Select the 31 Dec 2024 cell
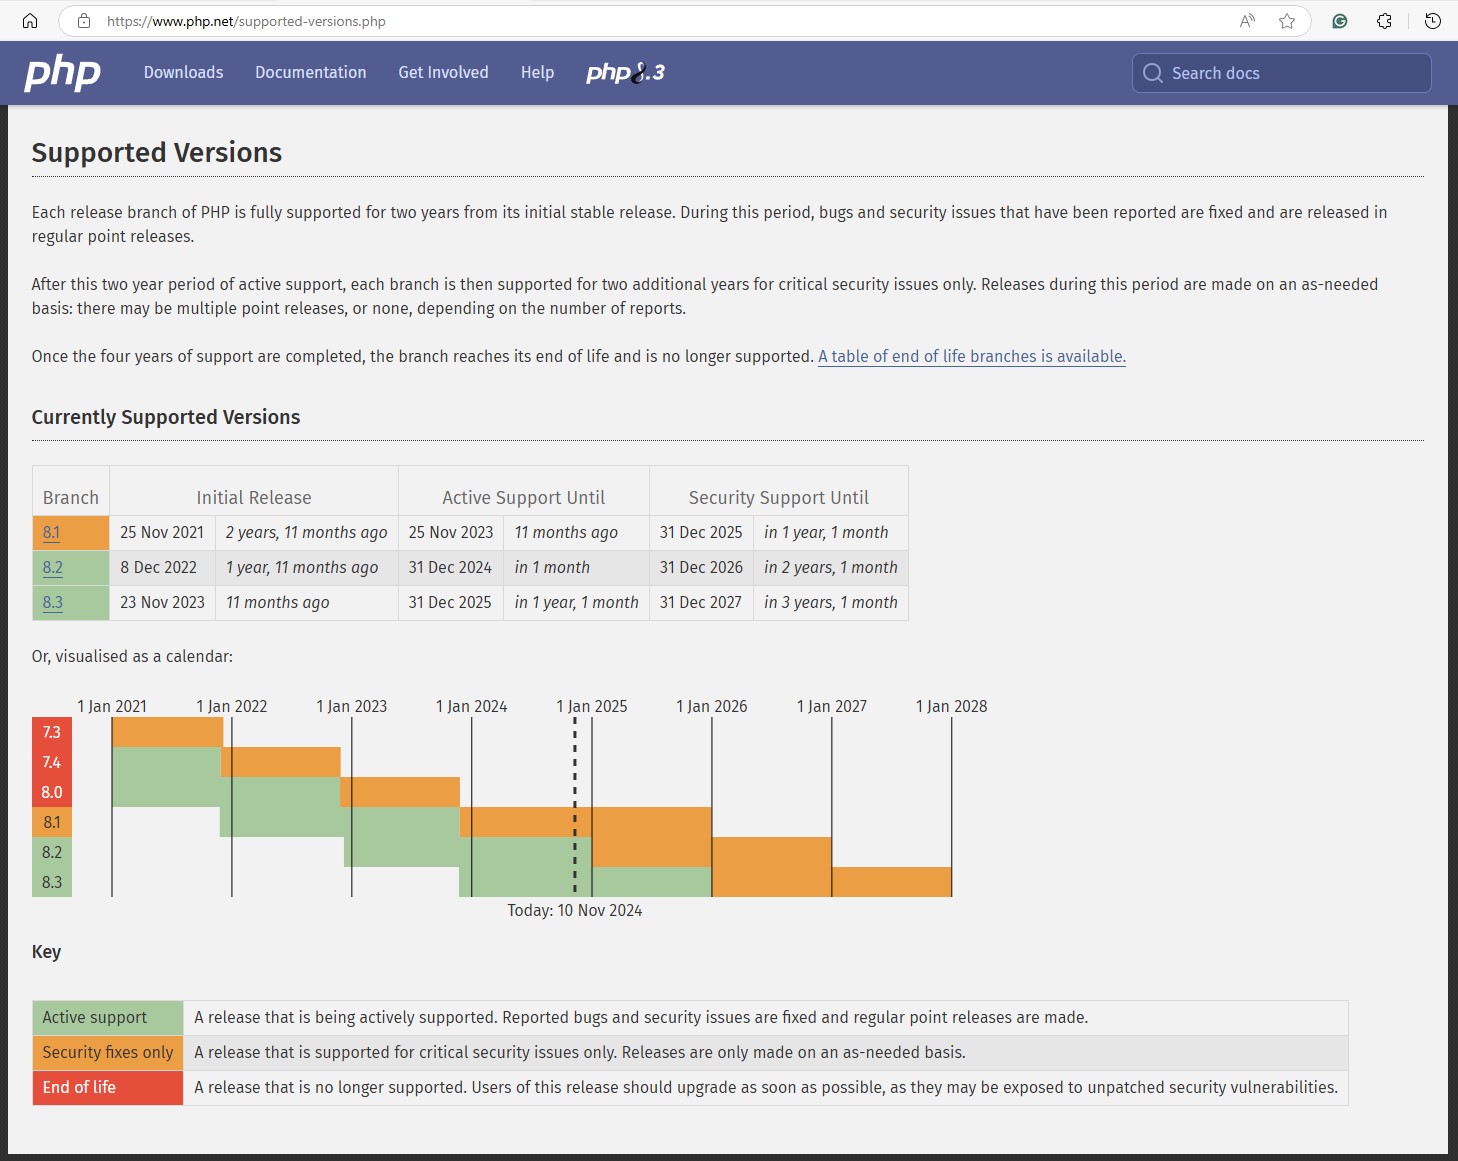Screen dimensions: 1458x1161 451,567
